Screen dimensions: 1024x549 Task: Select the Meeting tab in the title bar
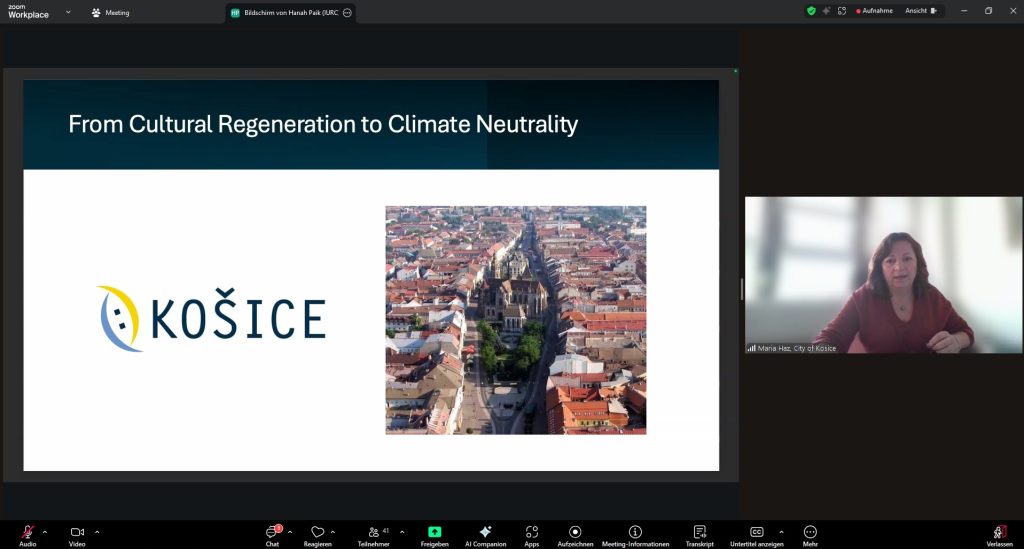coord(110,13)
